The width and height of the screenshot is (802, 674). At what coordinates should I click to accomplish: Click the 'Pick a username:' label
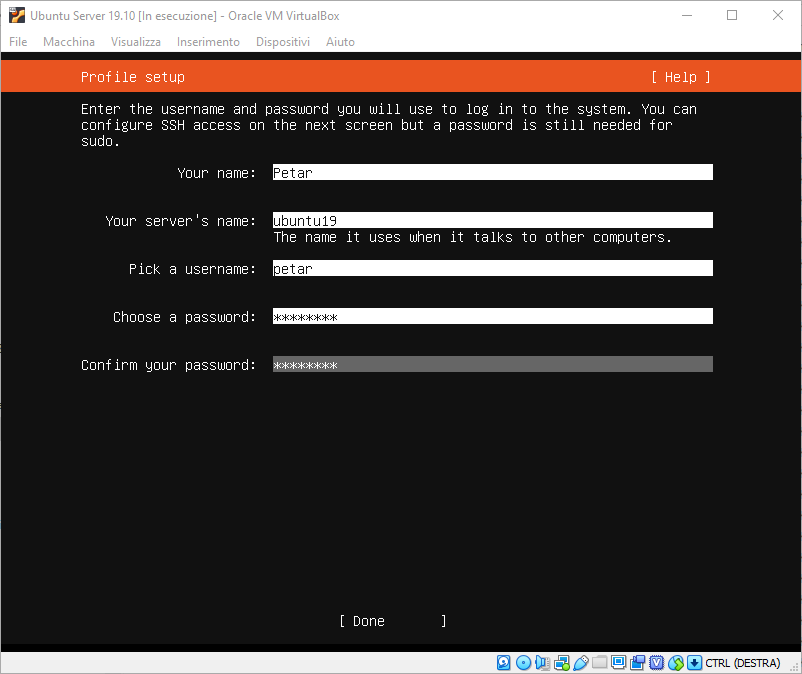click(192, 269)
